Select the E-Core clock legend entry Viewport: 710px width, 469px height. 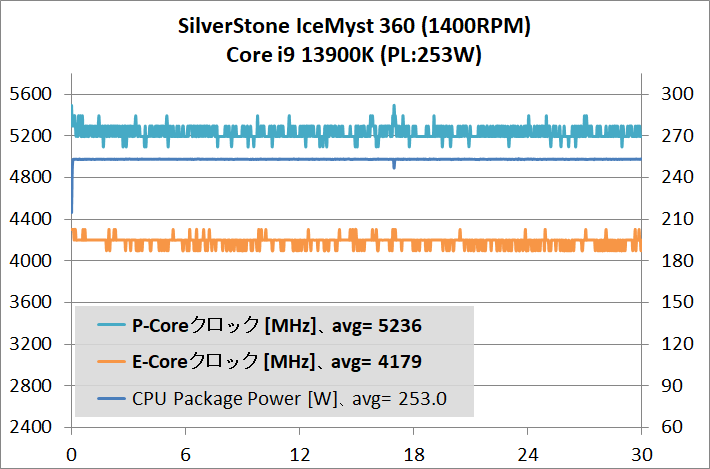point(259,361)
